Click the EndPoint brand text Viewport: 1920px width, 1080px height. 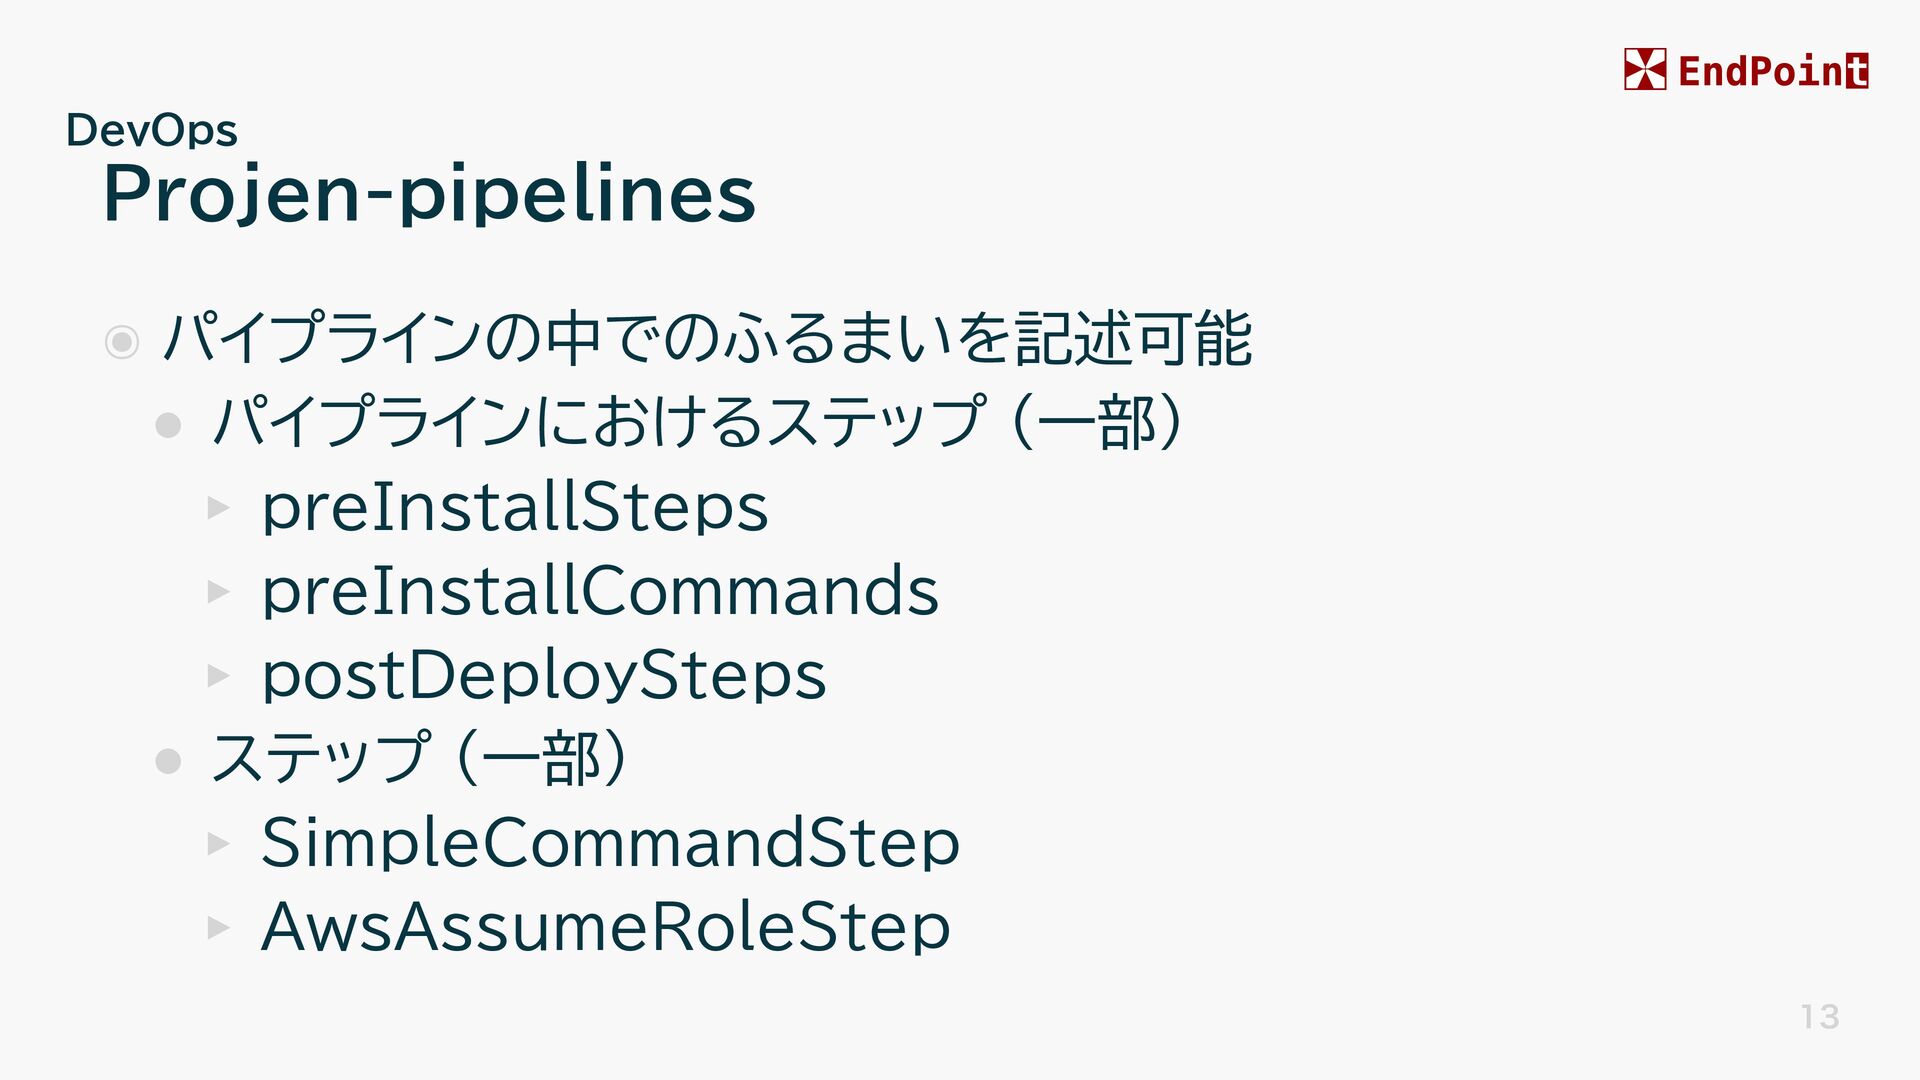click(x=1773, y=71)
